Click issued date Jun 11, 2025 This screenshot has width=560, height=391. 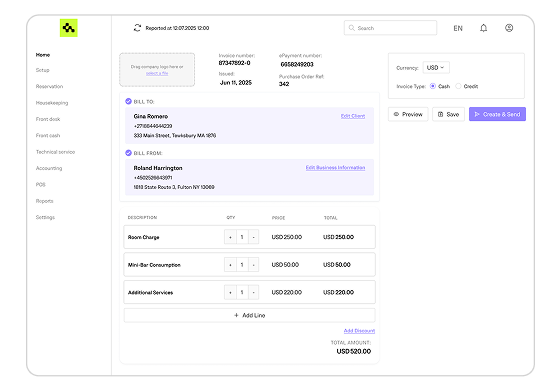point(236,82)
